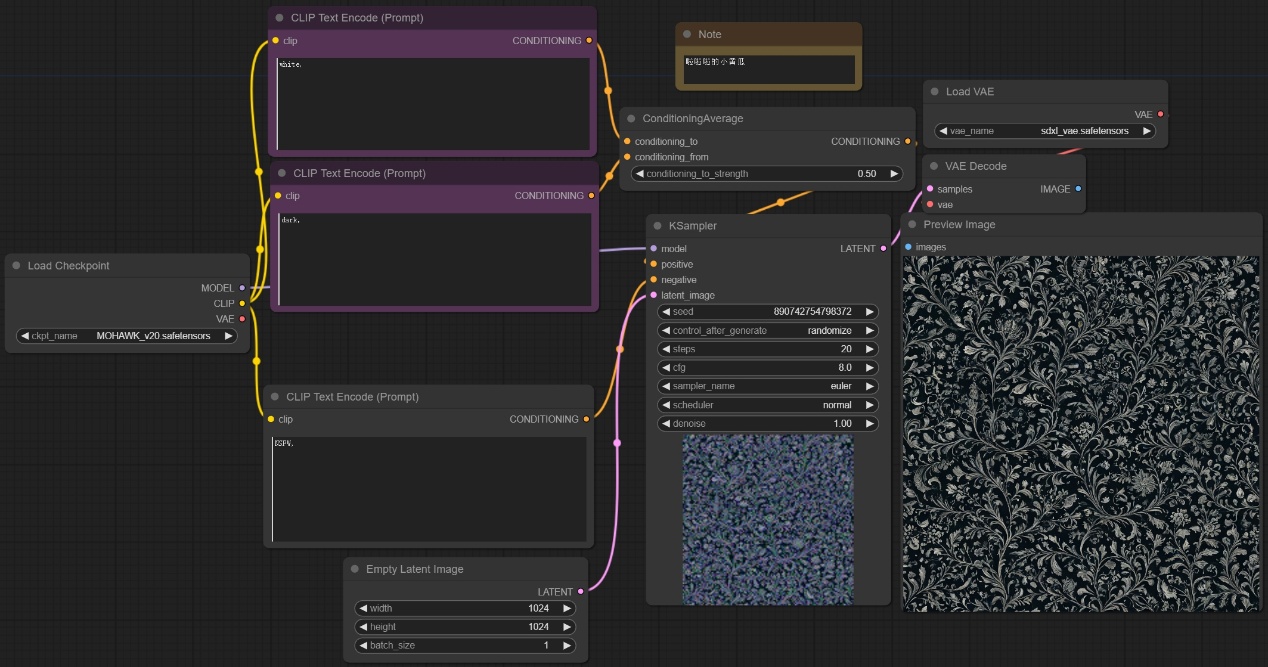The image size is (1268, 667).
Task: Decrease cfg value with the left arrow
Action: click(x=665, y=368)
